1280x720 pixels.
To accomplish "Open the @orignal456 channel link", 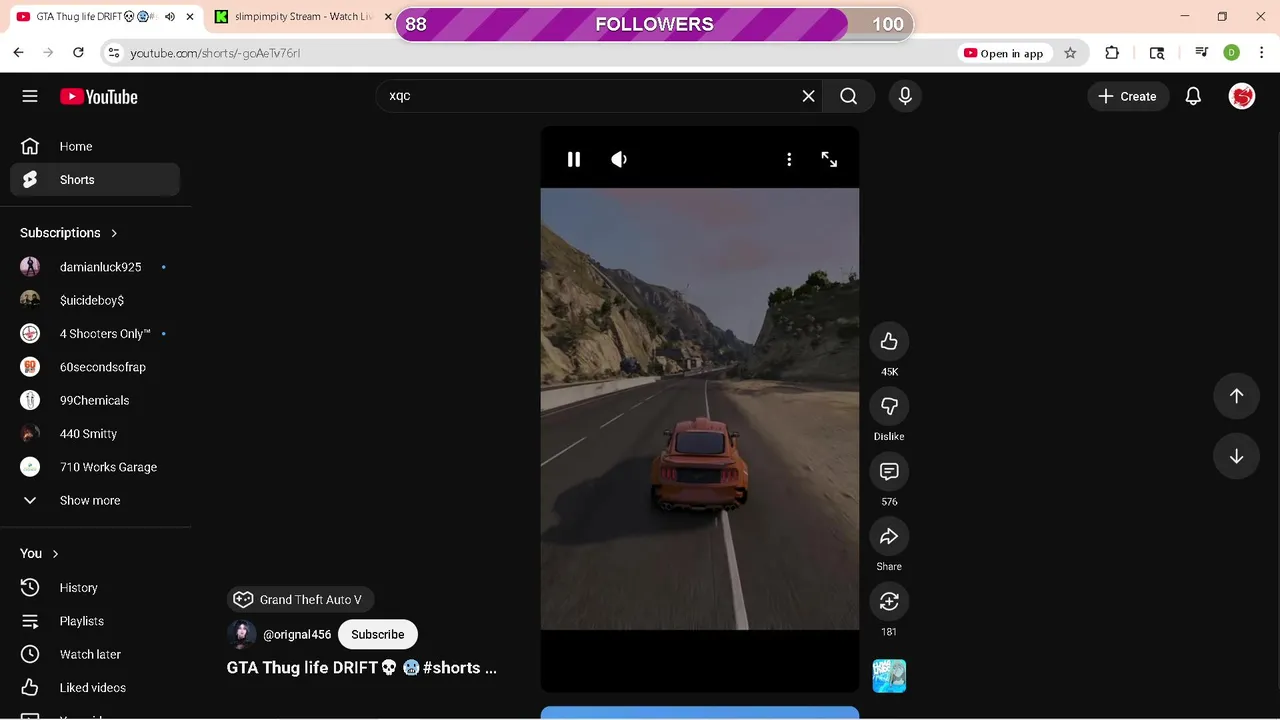I will (297, 634).
